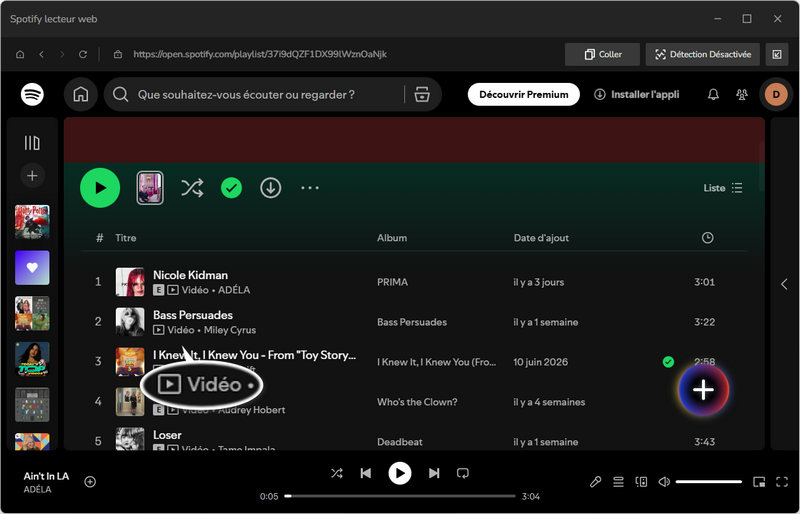
Task: Open Miley Cyrus artist link
Action: 230,330
